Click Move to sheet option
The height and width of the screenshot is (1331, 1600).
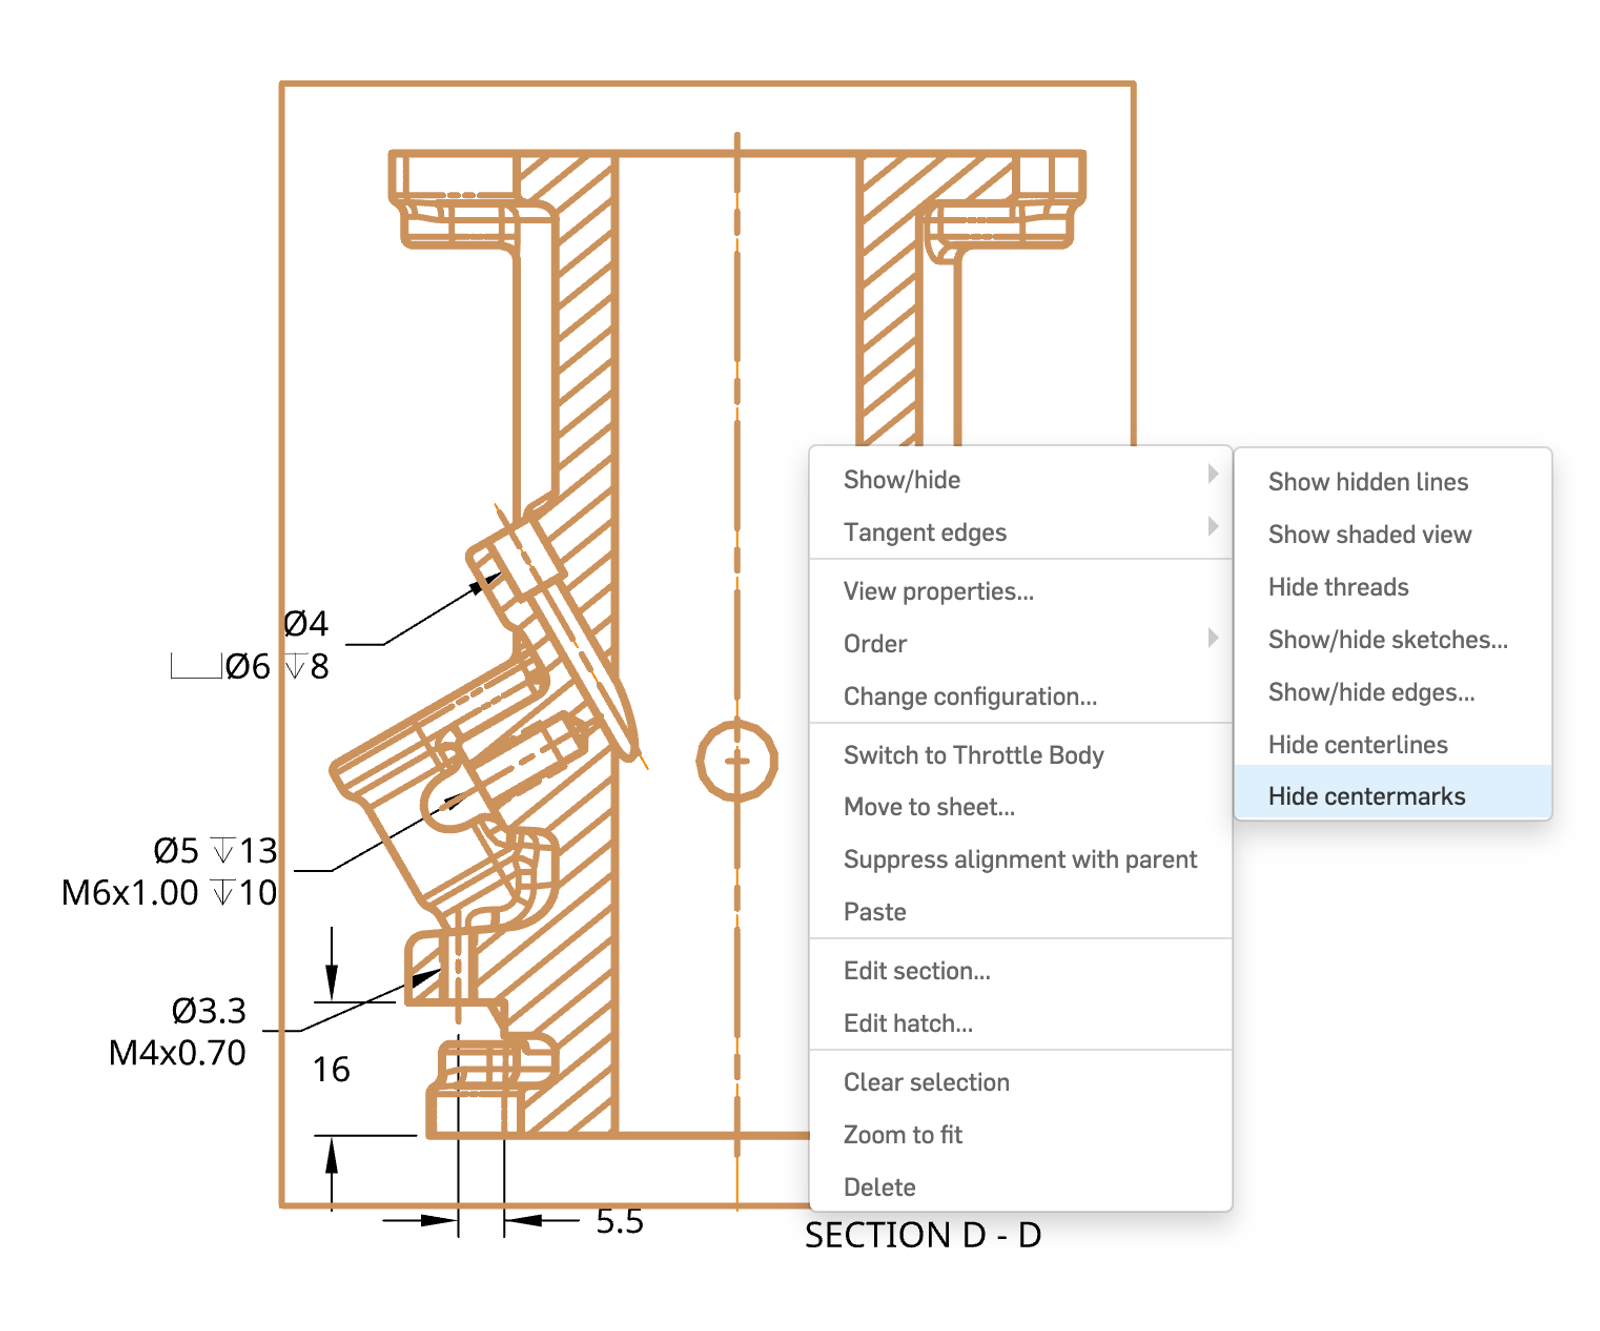928,807
